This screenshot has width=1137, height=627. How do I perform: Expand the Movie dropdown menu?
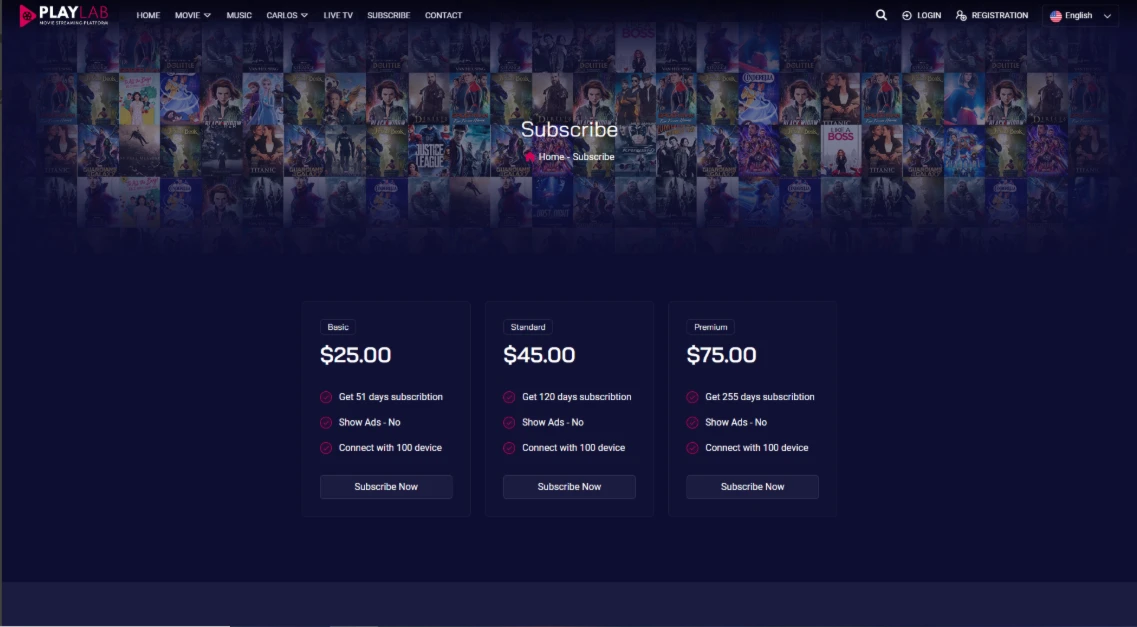click(192, 15)
